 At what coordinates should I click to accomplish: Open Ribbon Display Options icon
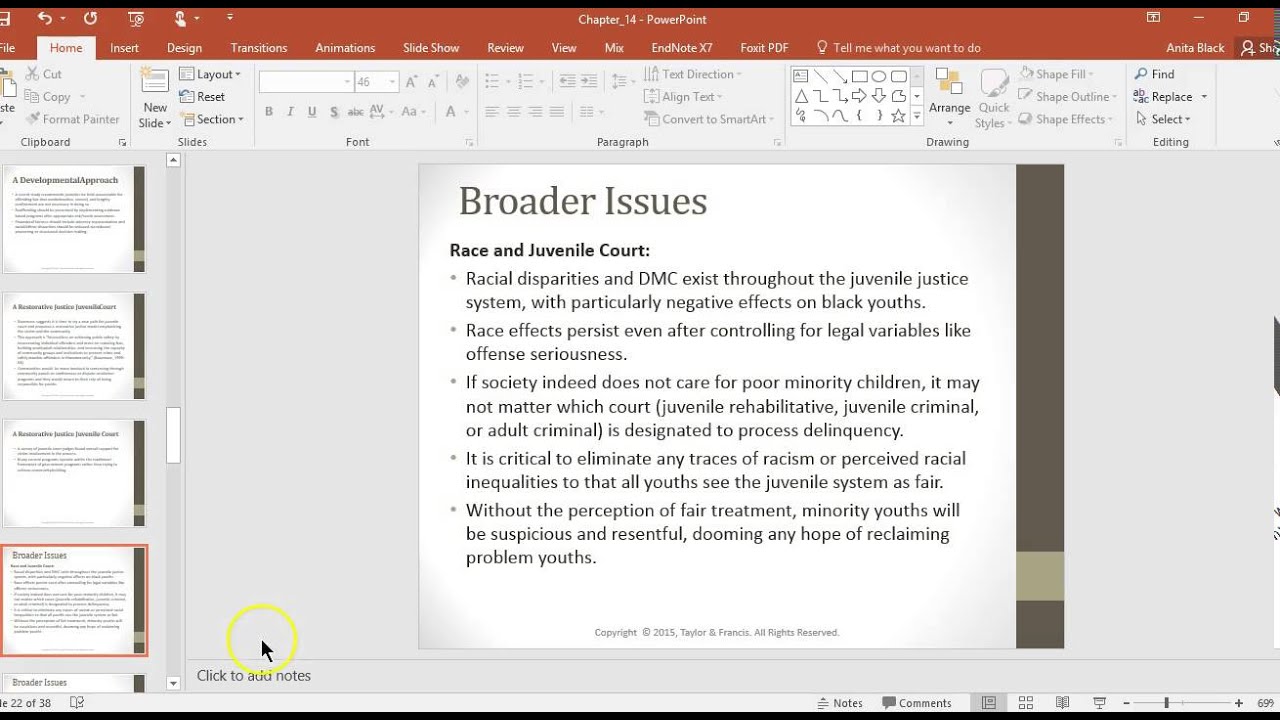(1153, 18)
